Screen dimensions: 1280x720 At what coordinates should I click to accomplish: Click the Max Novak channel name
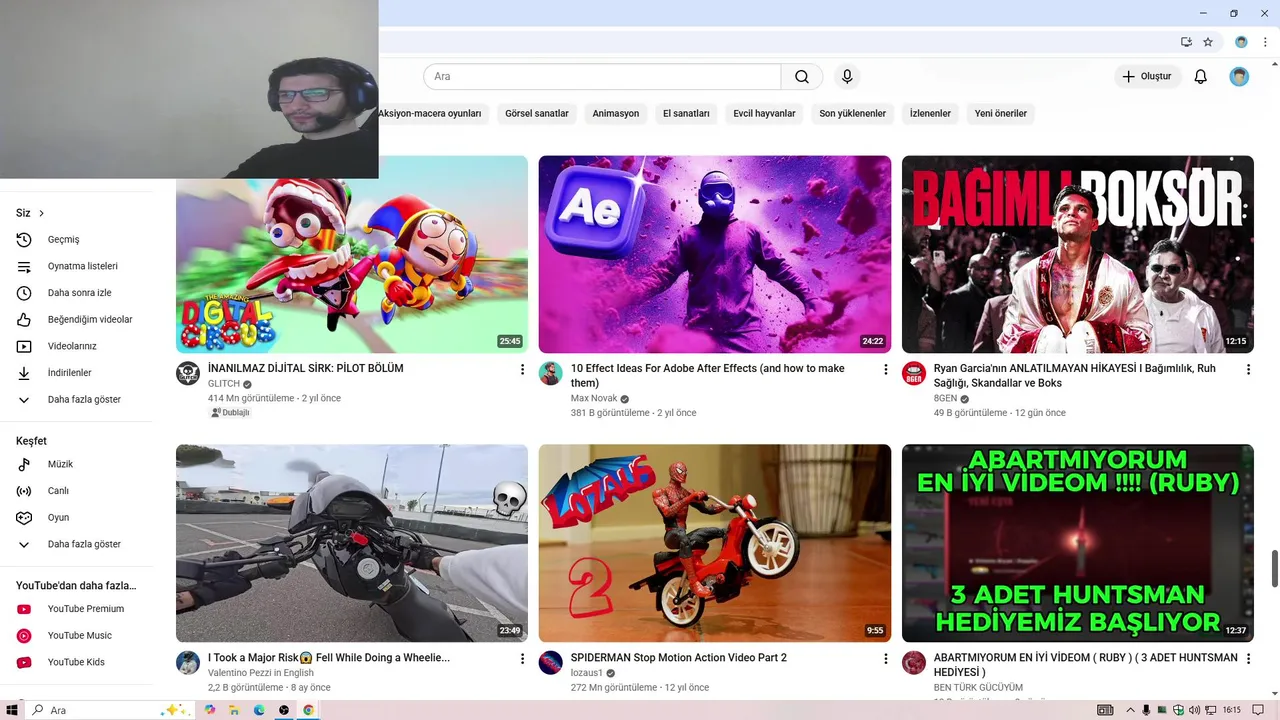(x=594, y=398)
